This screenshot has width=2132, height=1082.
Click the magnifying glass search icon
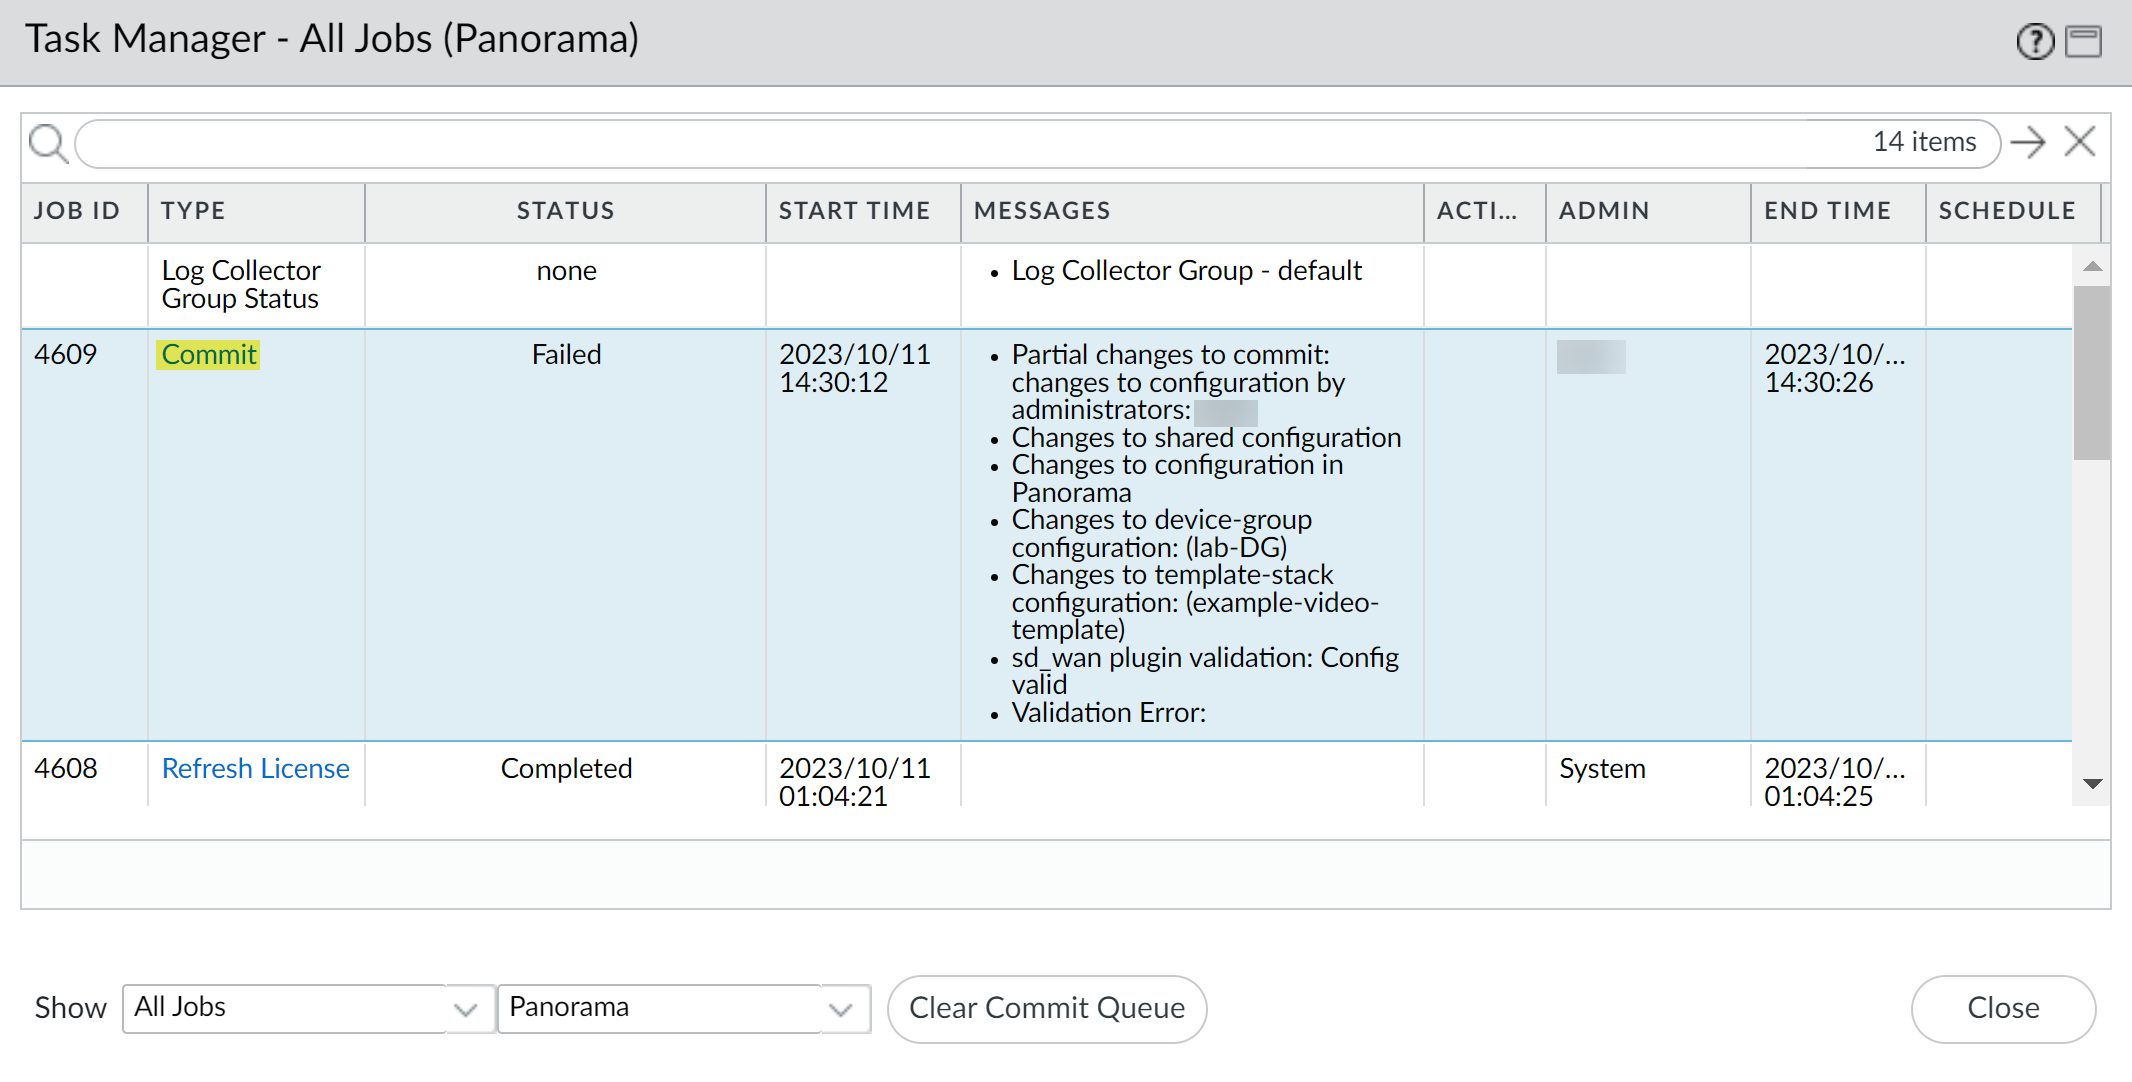coord(47,143)
